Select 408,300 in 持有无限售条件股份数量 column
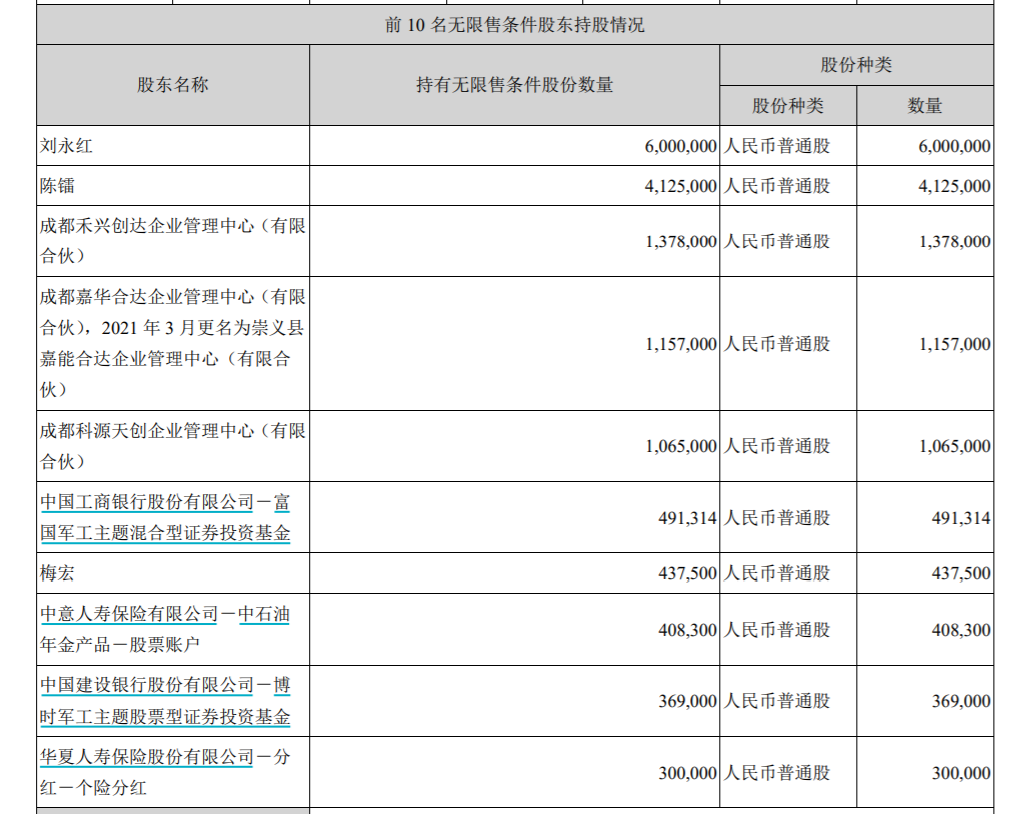This screenshot has height=814, width=1029. (687, 630)
